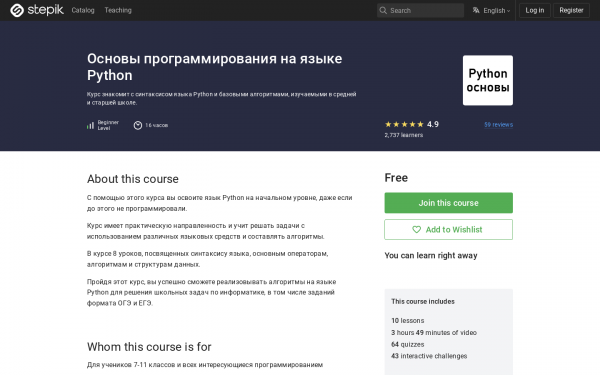
Task: Click the Python основы course thumbnail
Action: (x=488, y=80)
